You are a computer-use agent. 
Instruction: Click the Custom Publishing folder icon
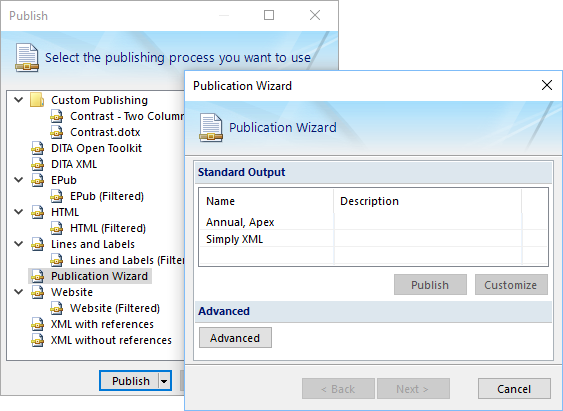[x=37, y=100]
